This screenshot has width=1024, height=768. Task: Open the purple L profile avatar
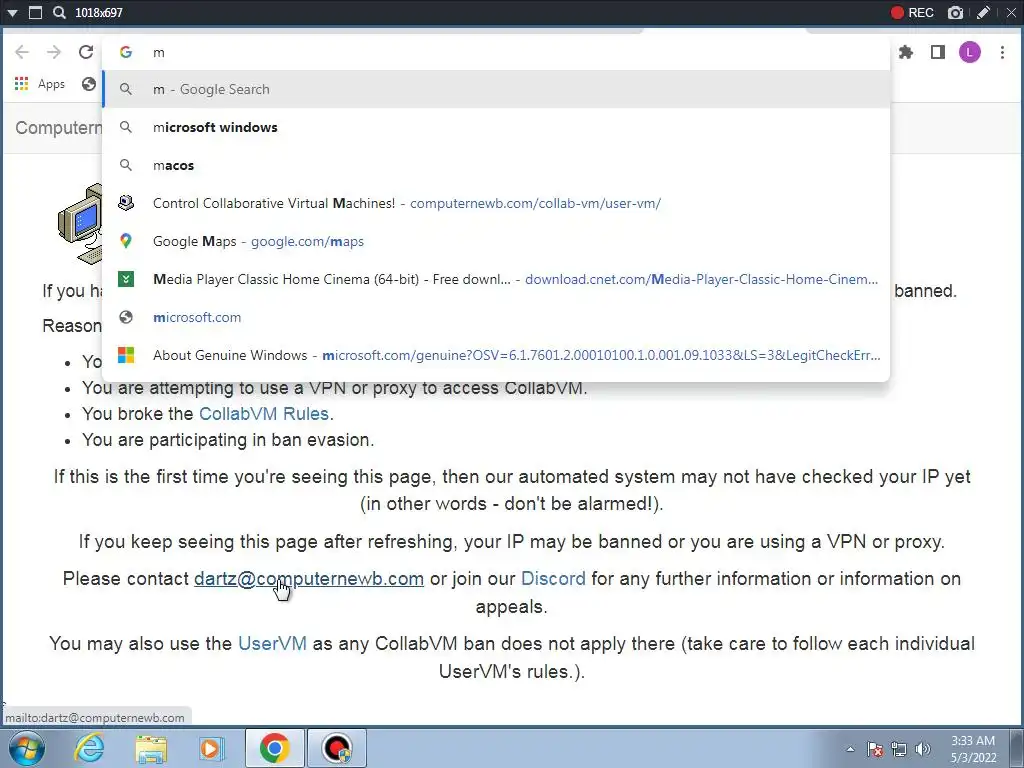[x=970, y=52]
